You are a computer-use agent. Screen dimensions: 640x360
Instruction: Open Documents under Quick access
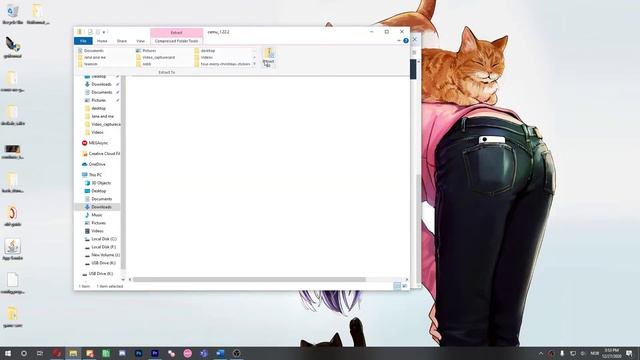pyautogui.click(x=101, y=92)
